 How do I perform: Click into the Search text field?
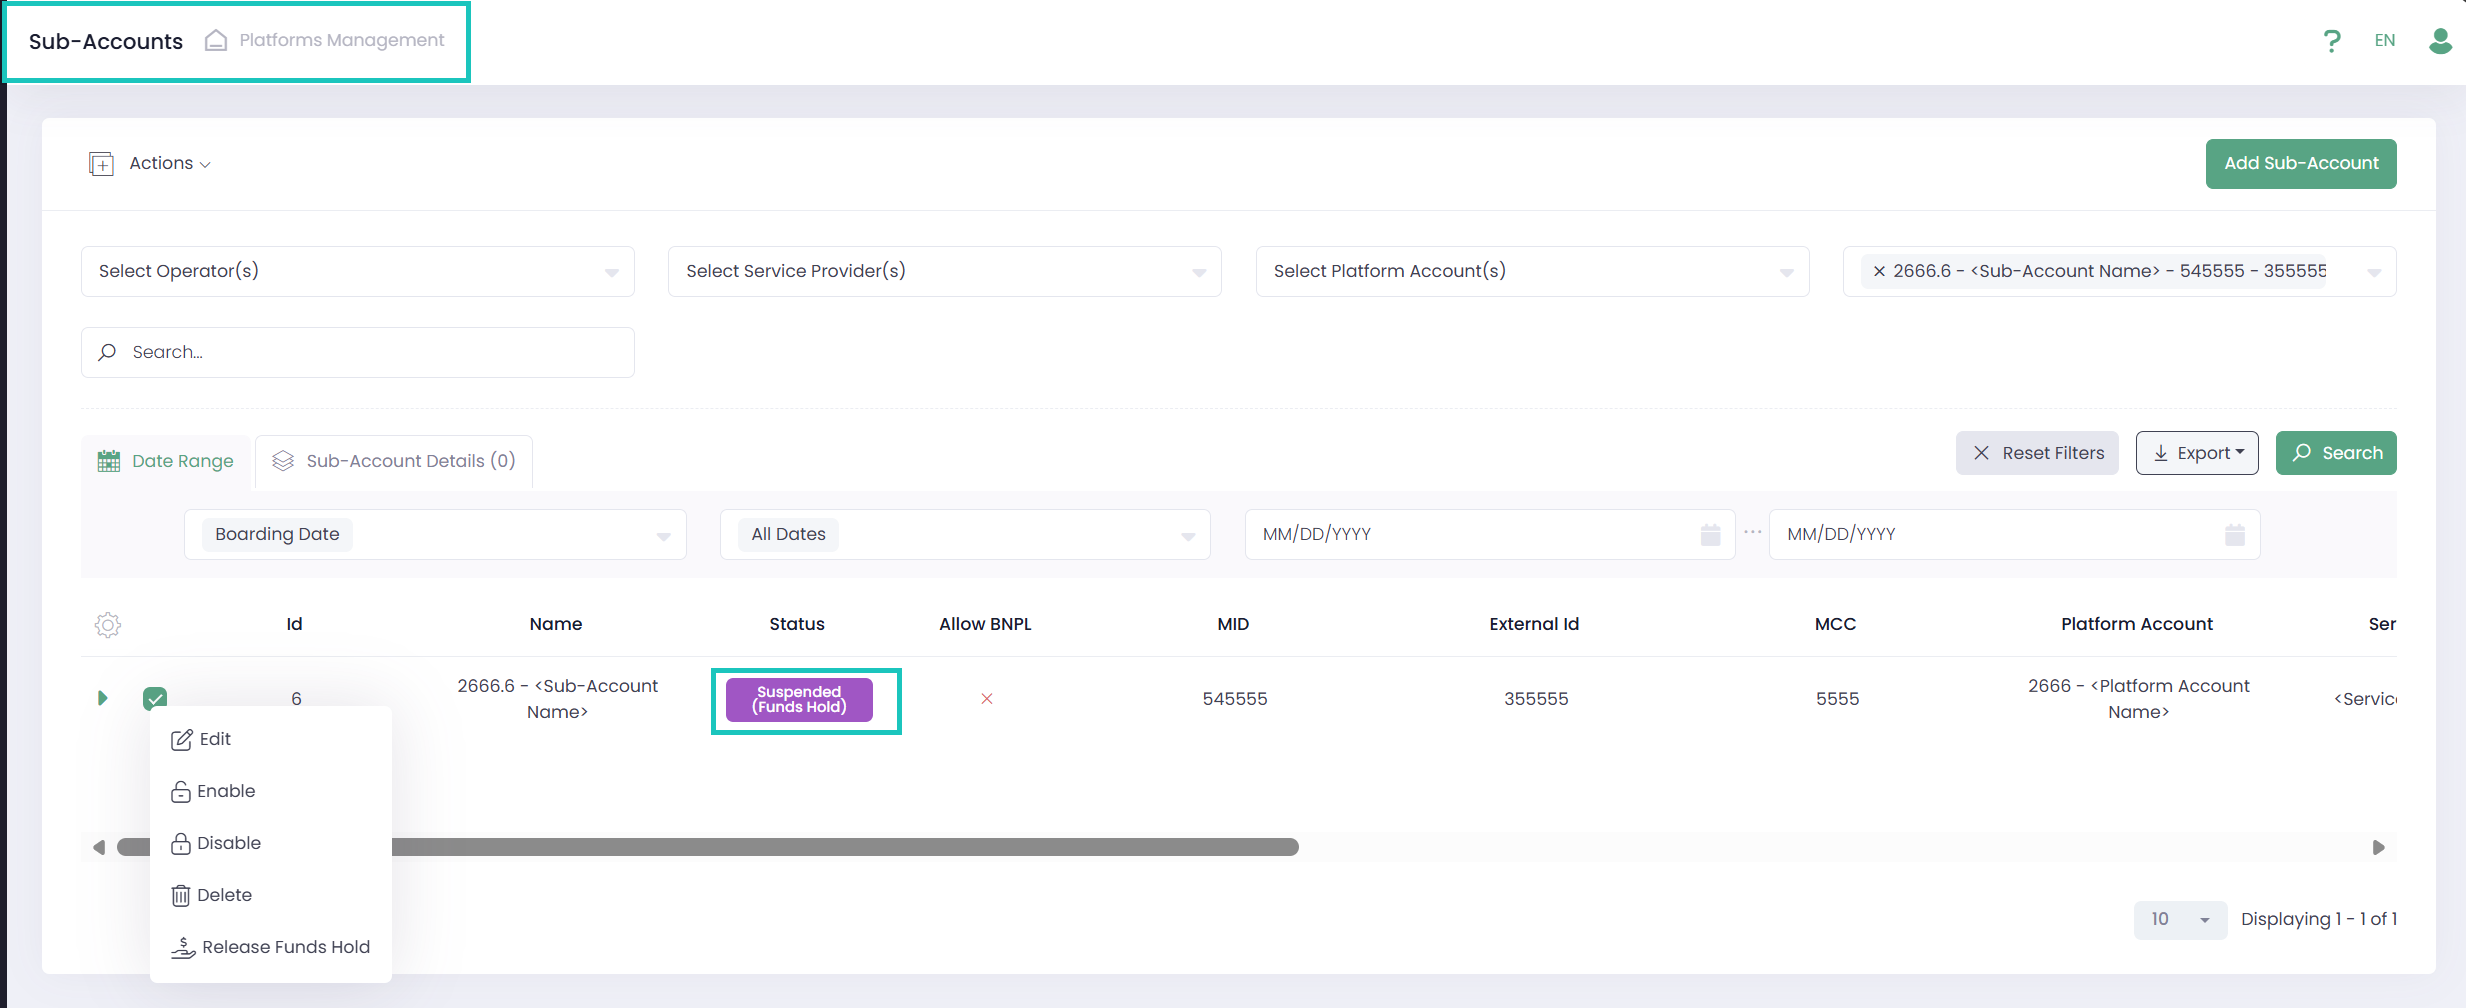pos(370,352)
